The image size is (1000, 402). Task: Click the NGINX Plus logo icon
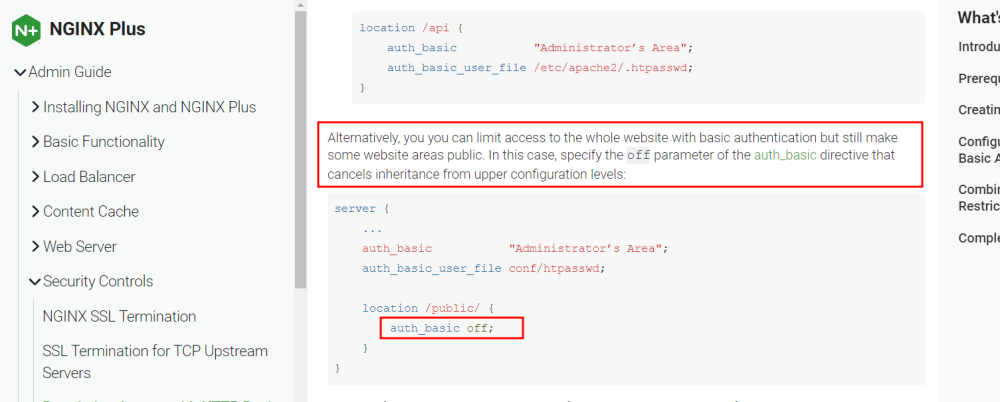(x=26, y=29)
